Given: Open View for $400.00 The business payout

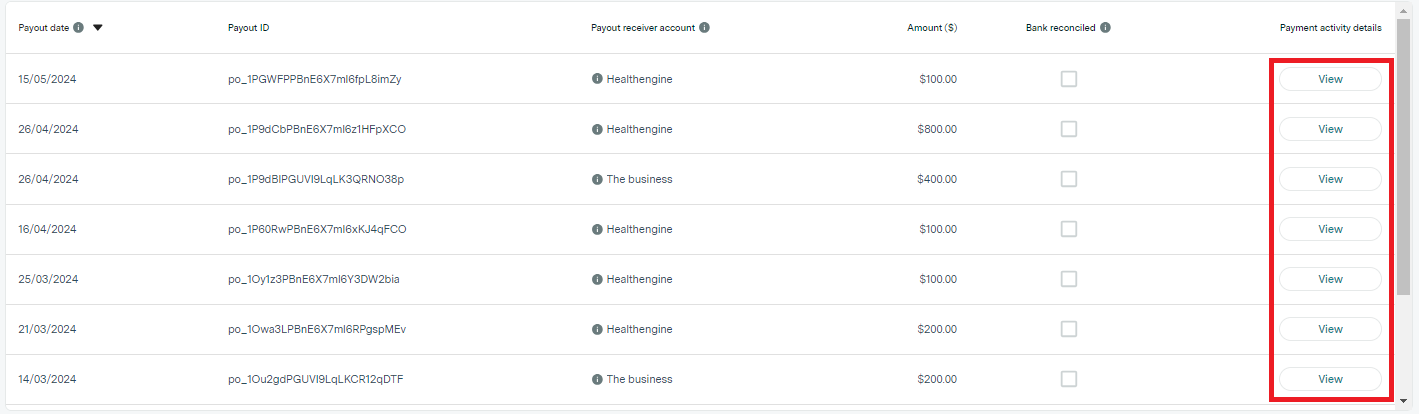Looking at the screenshot, I should click(1330, 179).
